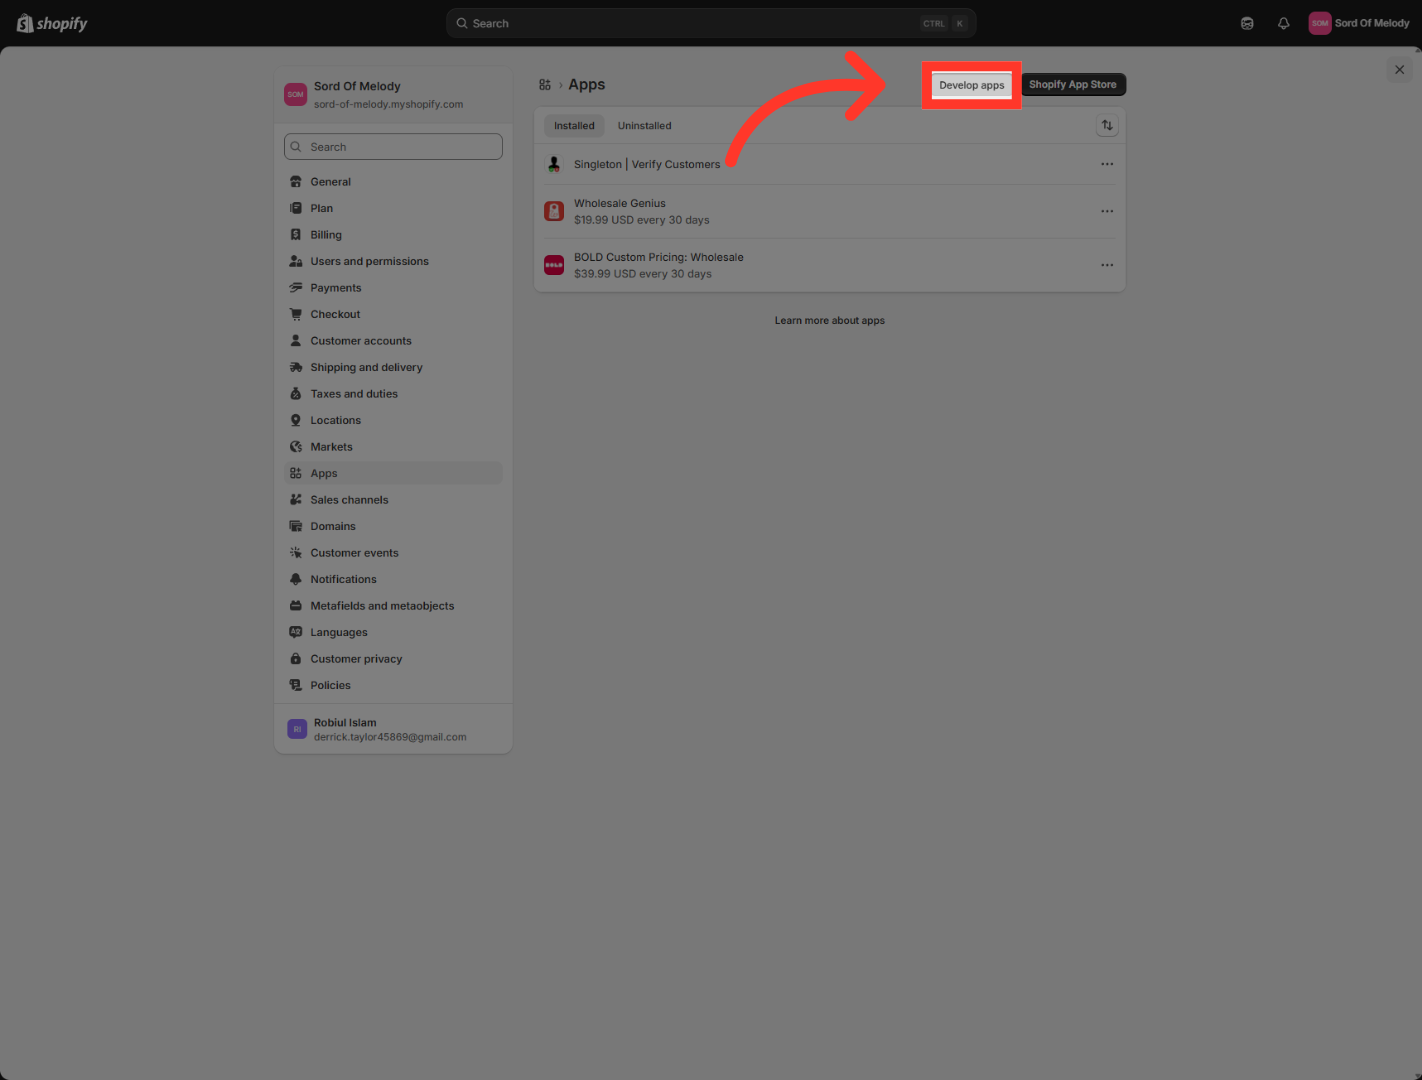The width and height of the screenshot is (1422, 1080).
Task: Open Shipping and delivery settings
Action: pyautogui.click(x=366, y=368)
